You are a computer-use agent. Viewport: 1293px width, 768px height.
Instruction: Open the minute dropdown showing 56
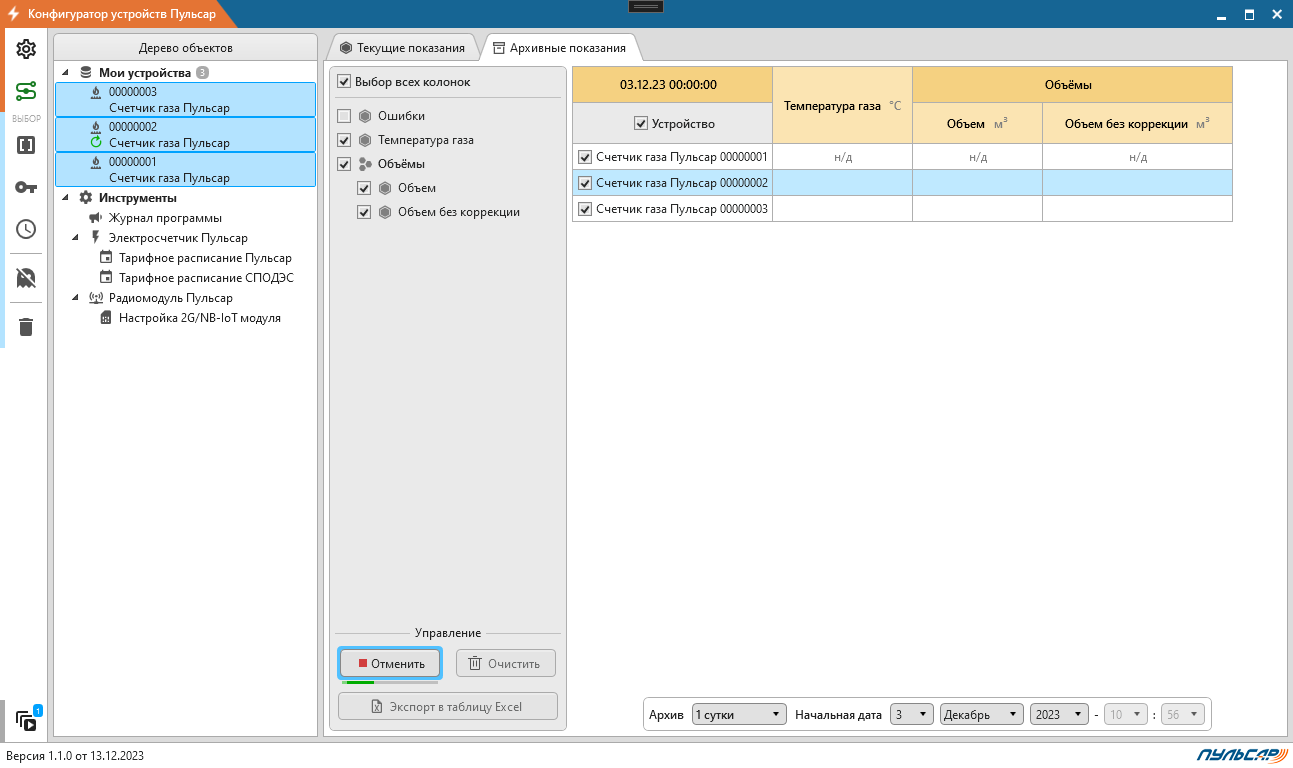(1183, 715)
